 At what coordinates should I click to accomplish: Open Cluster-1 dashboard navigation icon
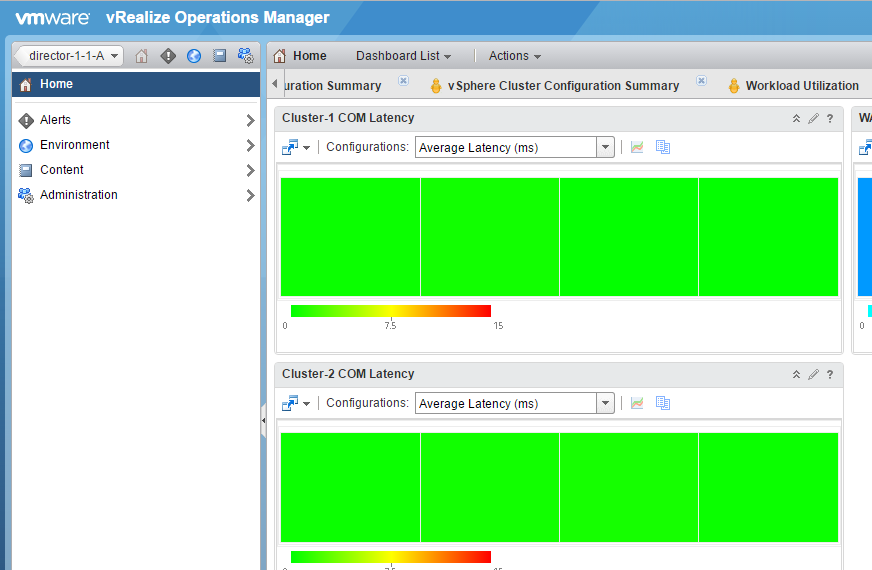coord(290,147)
